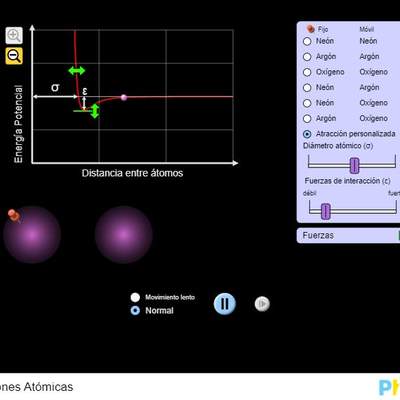
Task: Click the Fijo column header text
Action: pos(323,29)
